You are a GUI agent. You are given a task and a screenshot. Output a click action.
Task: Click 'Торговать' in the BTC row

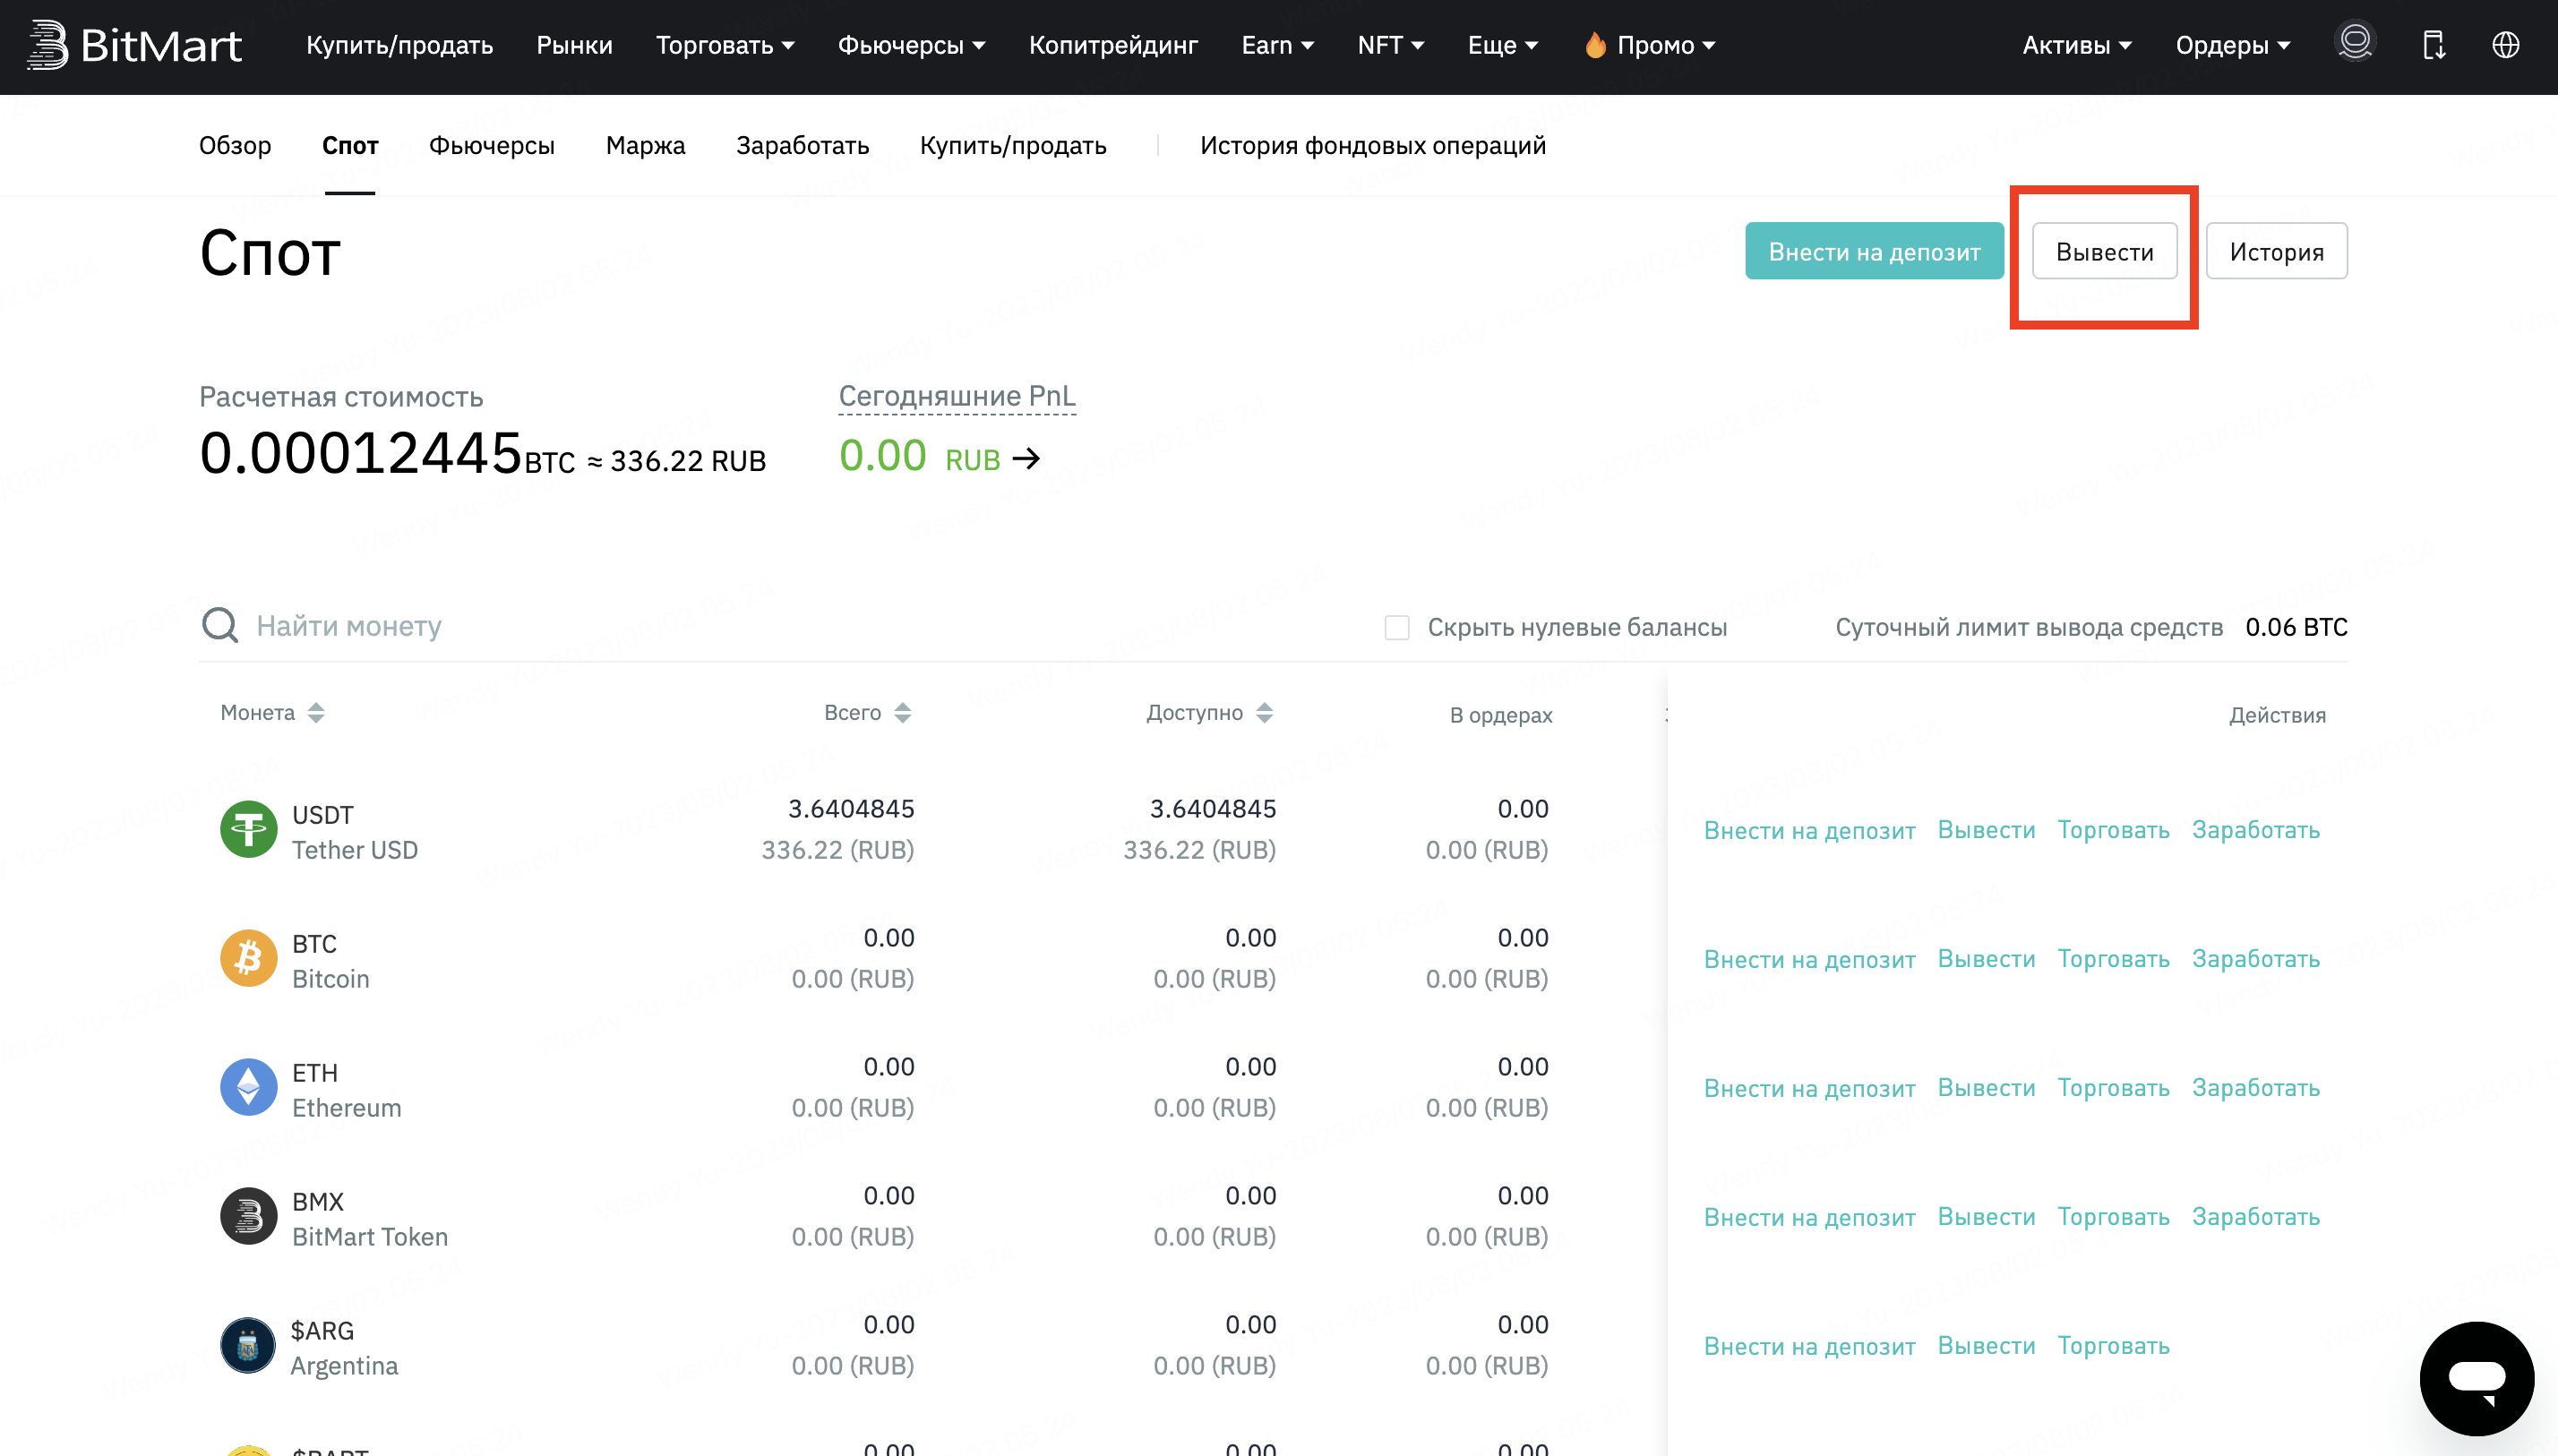click(2114, 959)
